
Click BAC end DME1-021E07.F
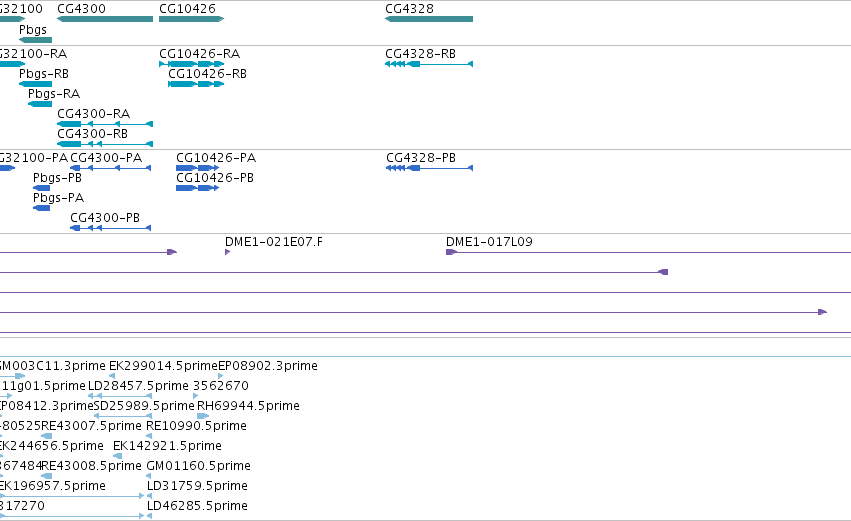coord(227,252)
